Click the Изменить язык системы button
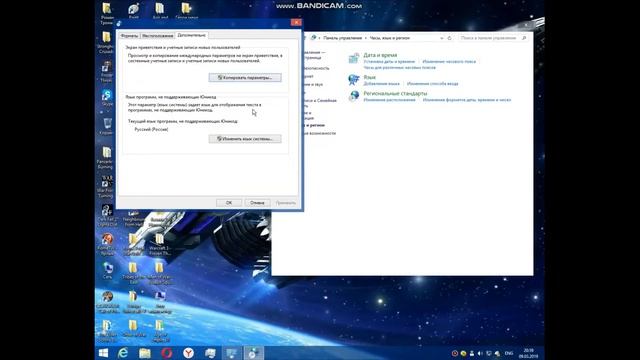Viewport: 640px width, 360px height. click(x=245, y=139)
